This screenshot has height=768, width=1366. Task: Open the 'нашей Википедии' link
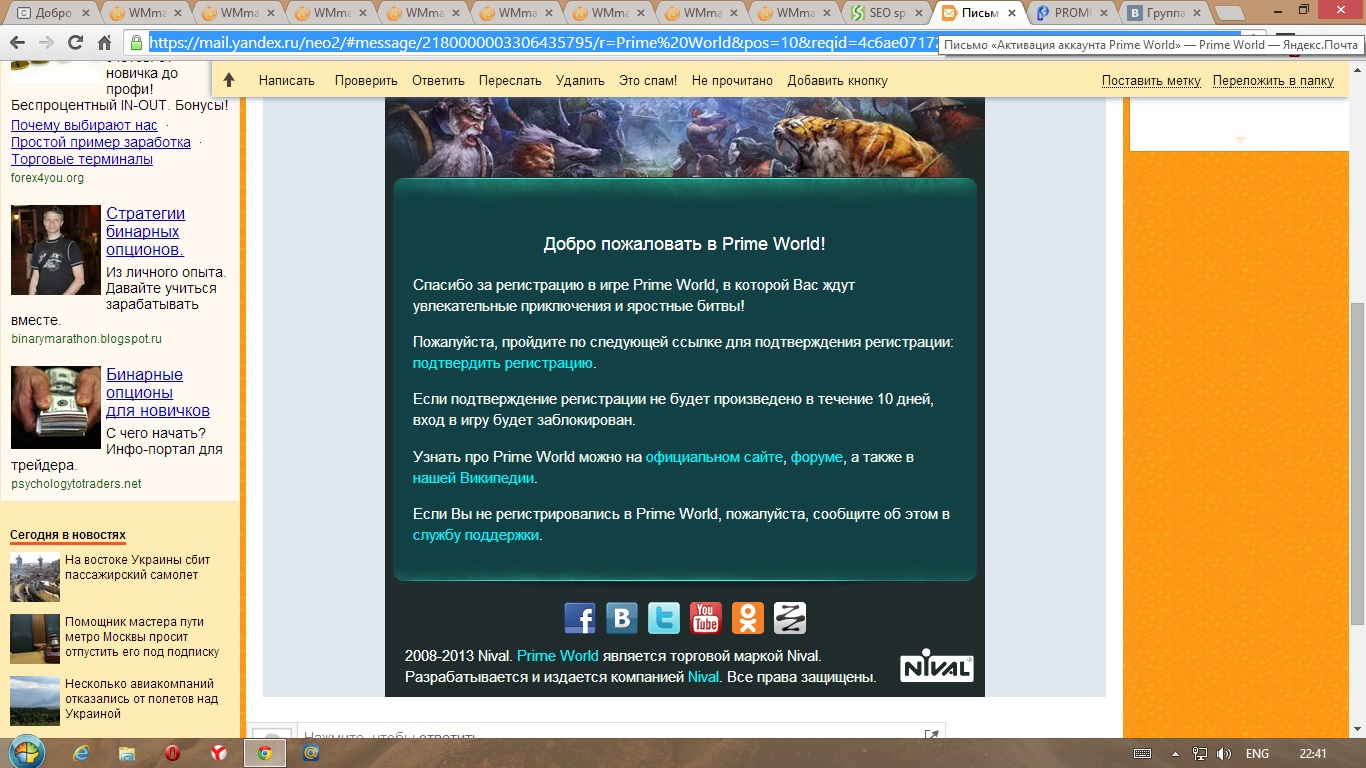[x=473, y=478]
